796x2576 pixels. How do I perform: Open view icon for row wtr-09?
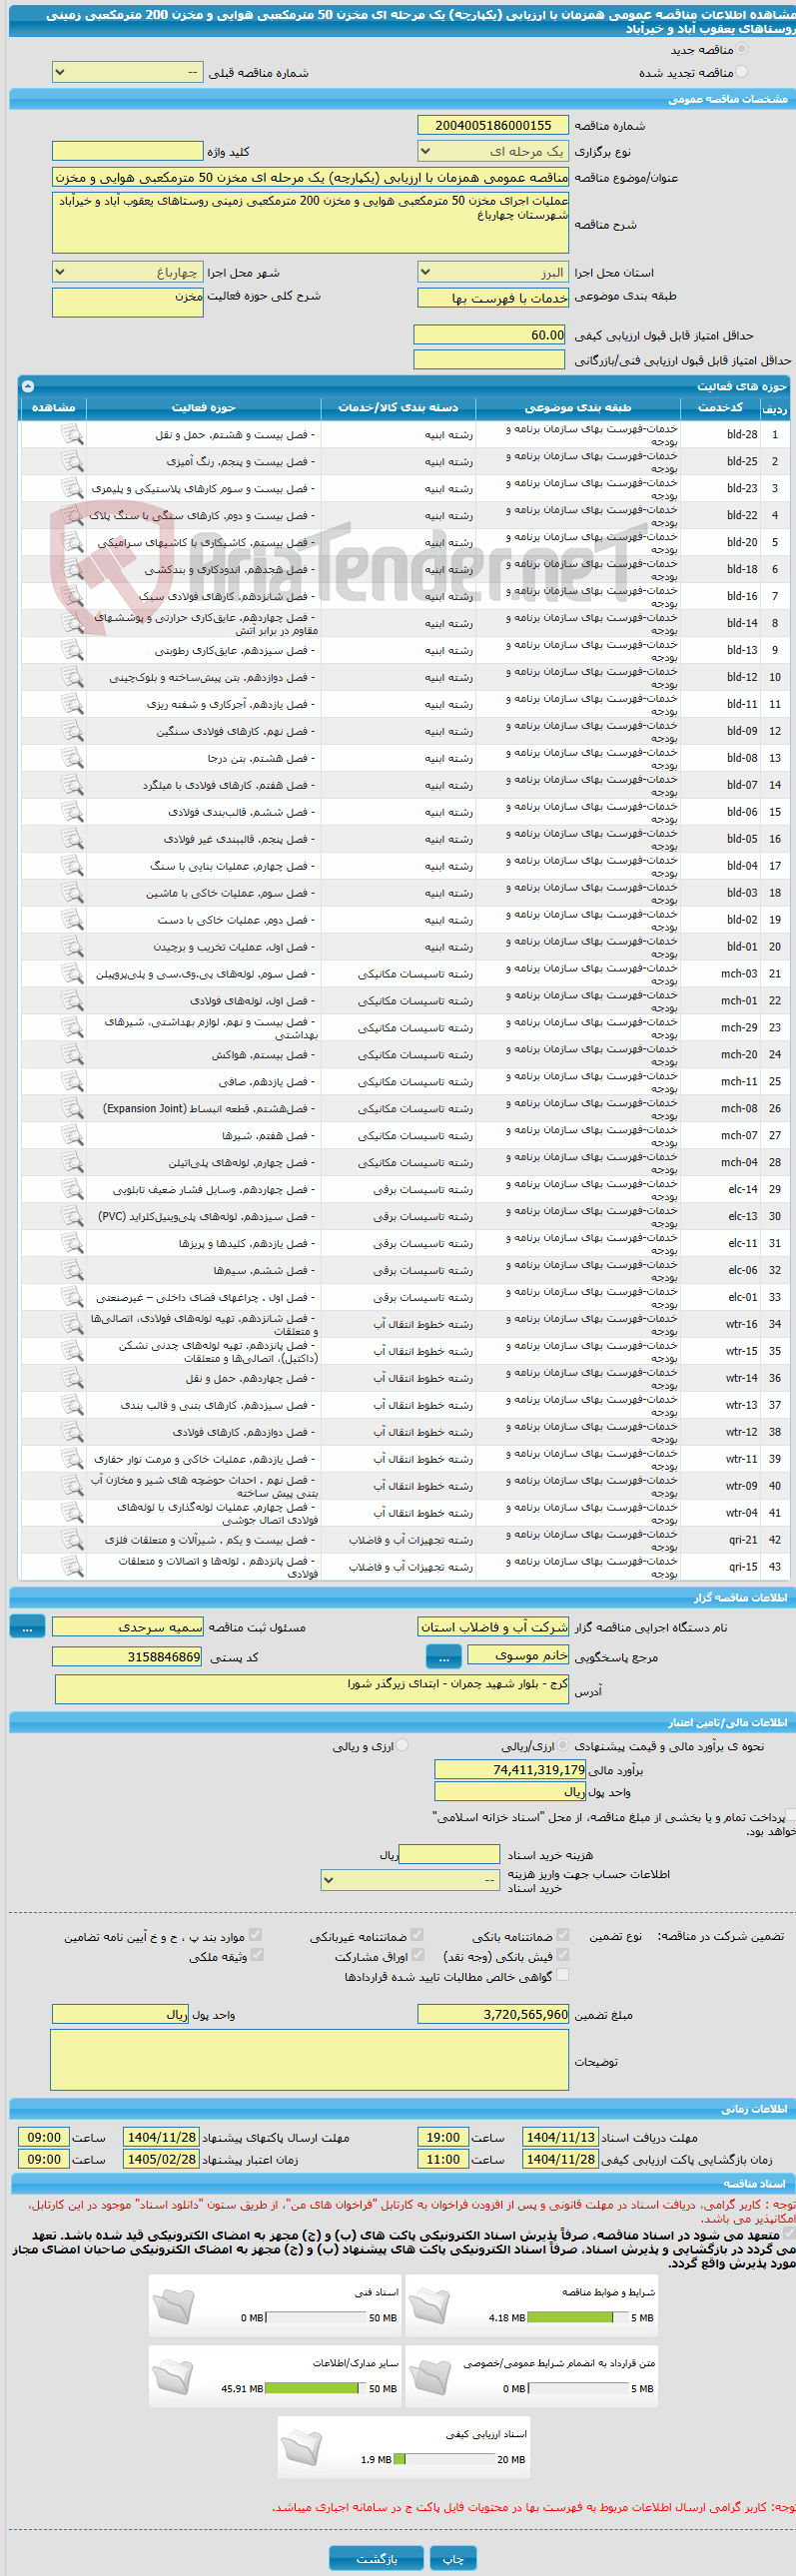pos(71,1487)
